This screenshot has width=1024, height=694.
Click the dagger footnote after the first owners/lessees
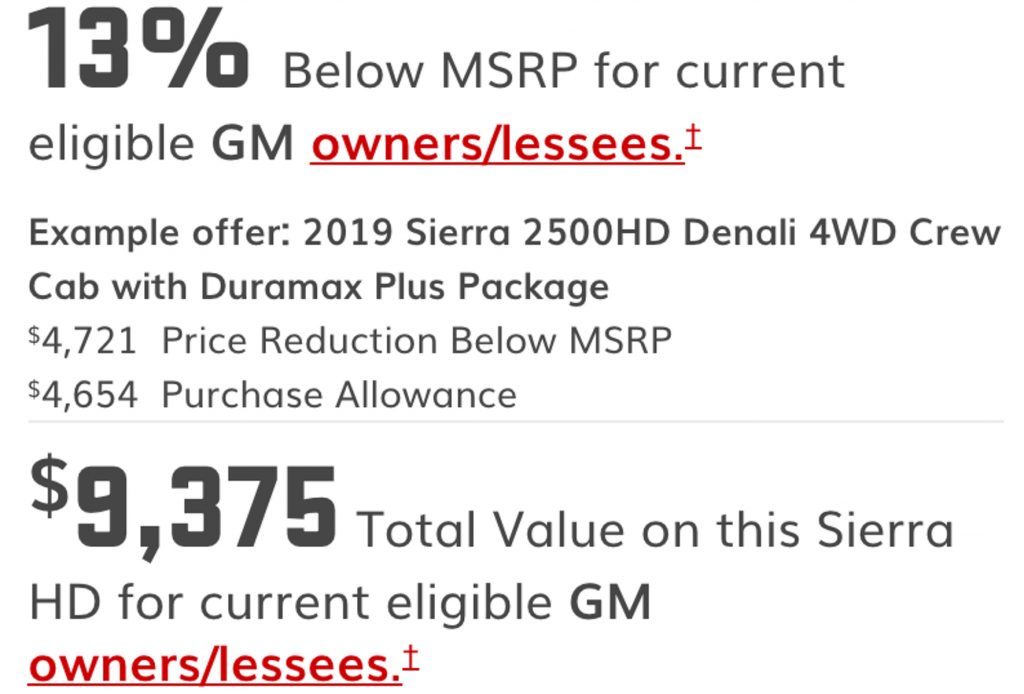click(x=694, y=137)
